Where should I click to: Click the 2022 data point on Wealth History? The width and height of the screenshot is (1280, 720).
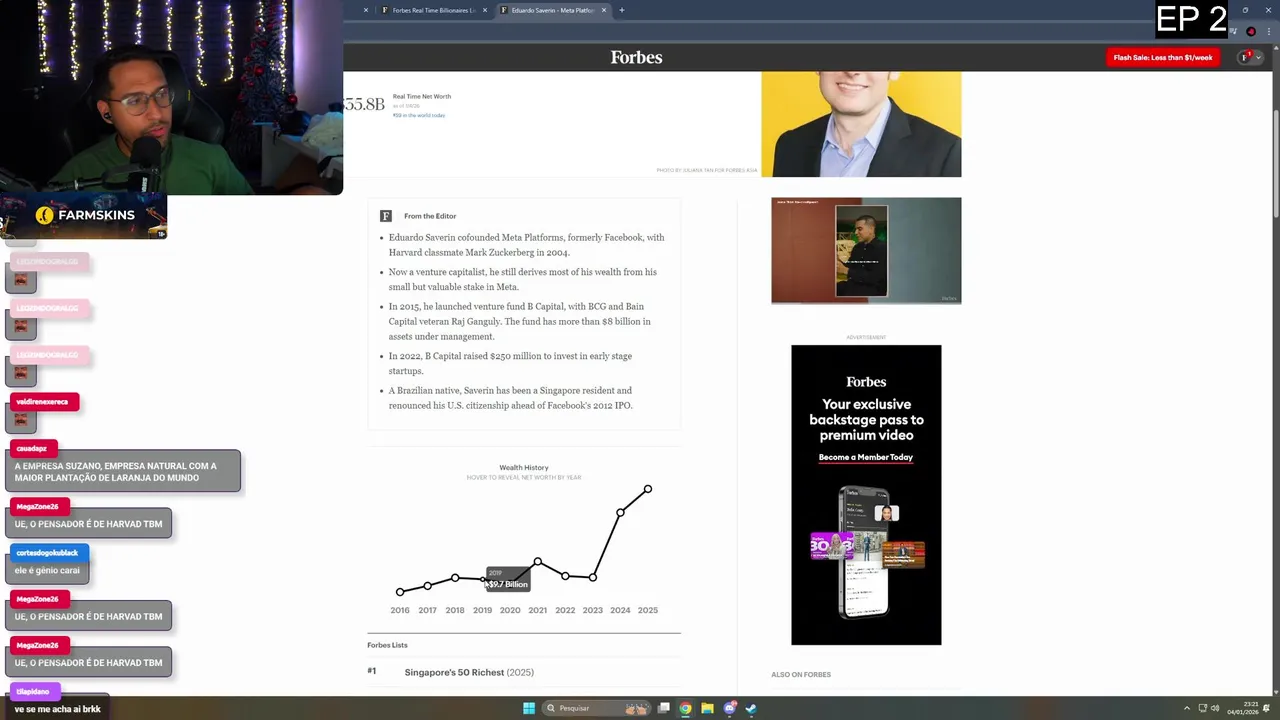tap(565, 576)
